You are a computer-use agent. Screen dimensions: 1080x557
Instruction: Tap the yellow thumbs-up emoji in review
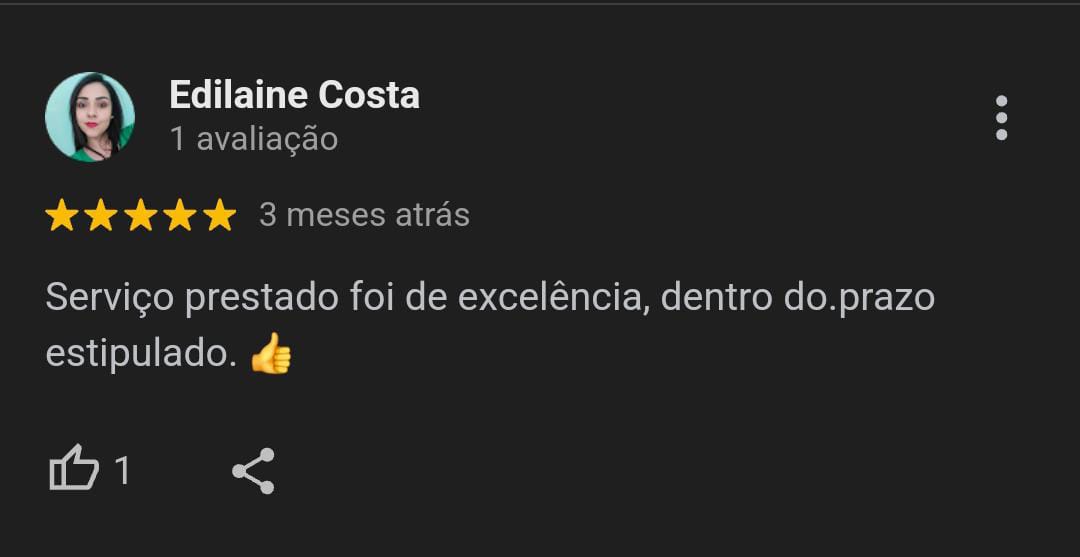pos(271,353)
